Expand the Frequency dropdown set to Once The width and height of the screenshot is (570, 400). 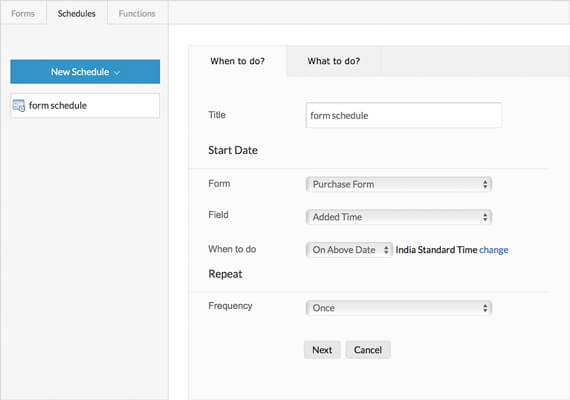click(x=399, y=308)
